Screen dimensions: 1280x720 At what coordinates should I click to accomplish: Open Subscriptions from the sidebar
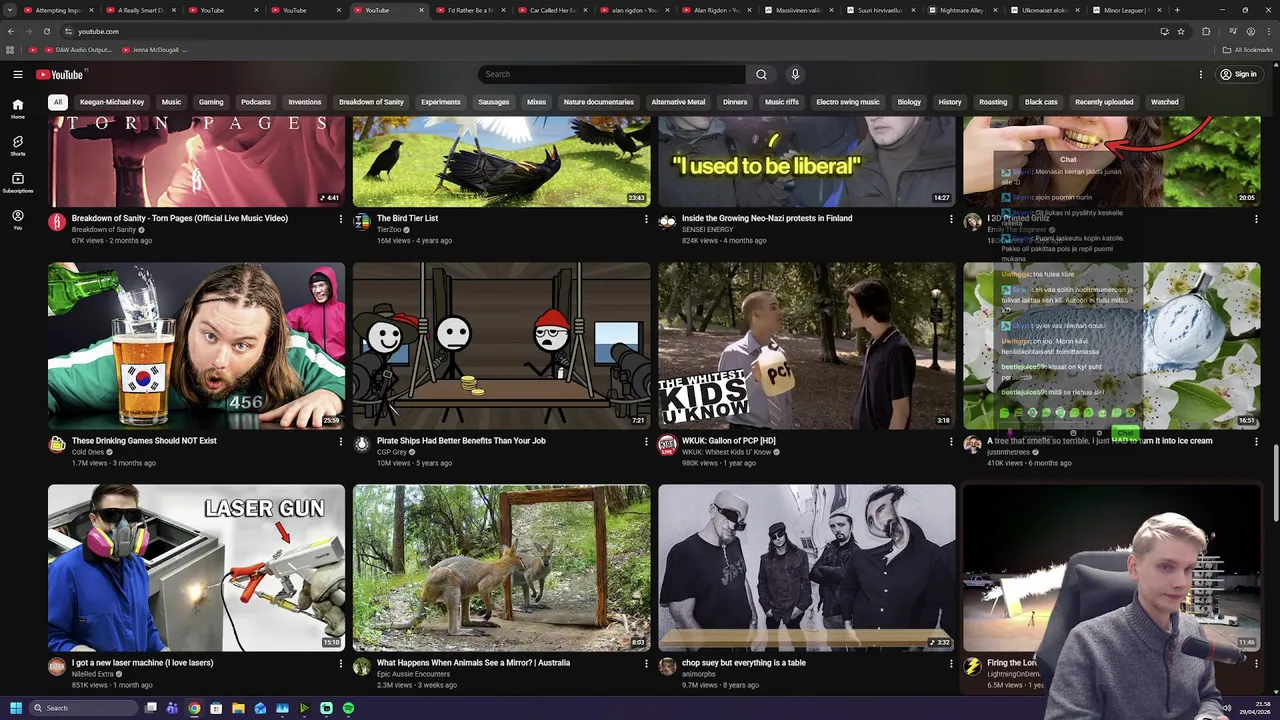[18, 183]
